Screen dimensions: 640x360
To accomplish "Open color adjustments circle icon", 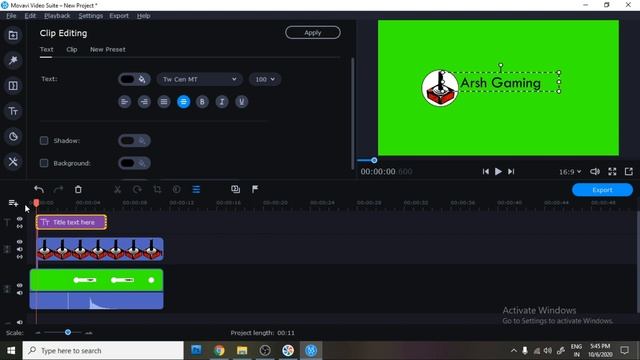I will point(176,189).
